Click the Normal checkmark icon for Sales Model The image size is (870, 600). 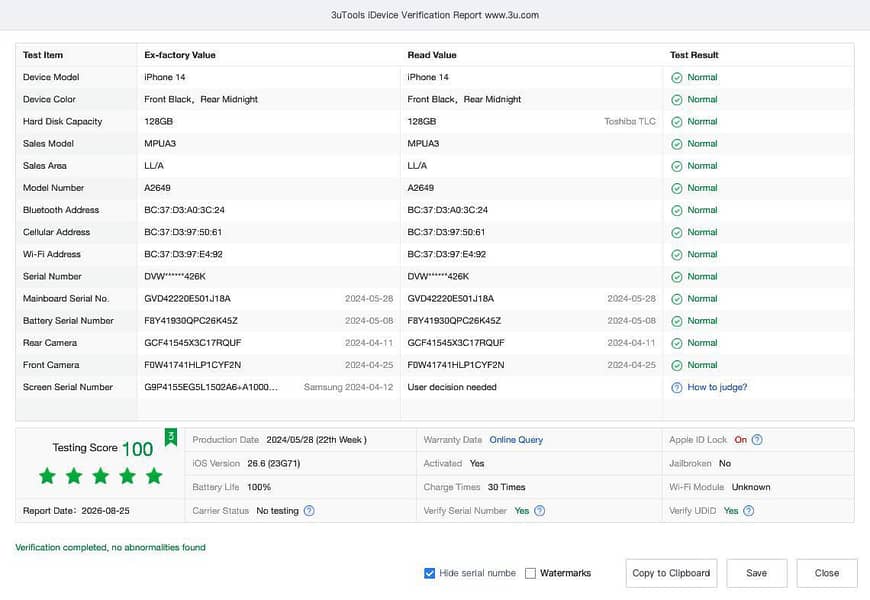point(676,144)
